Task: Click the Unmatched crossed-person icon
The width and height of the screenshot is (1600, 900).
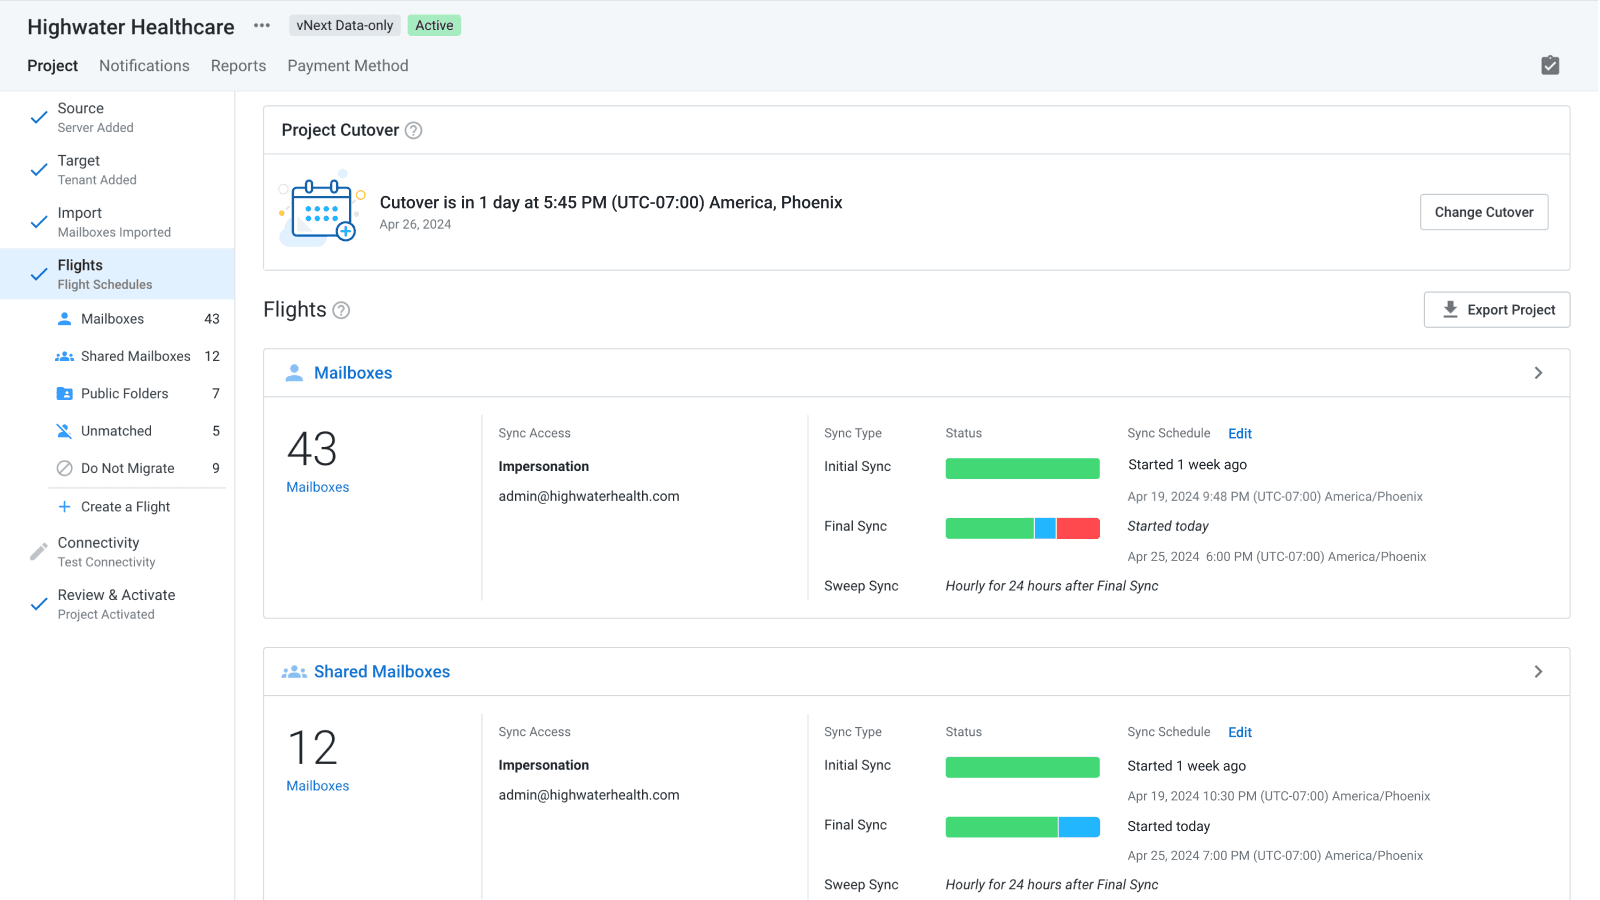Action: pos(64,431)
